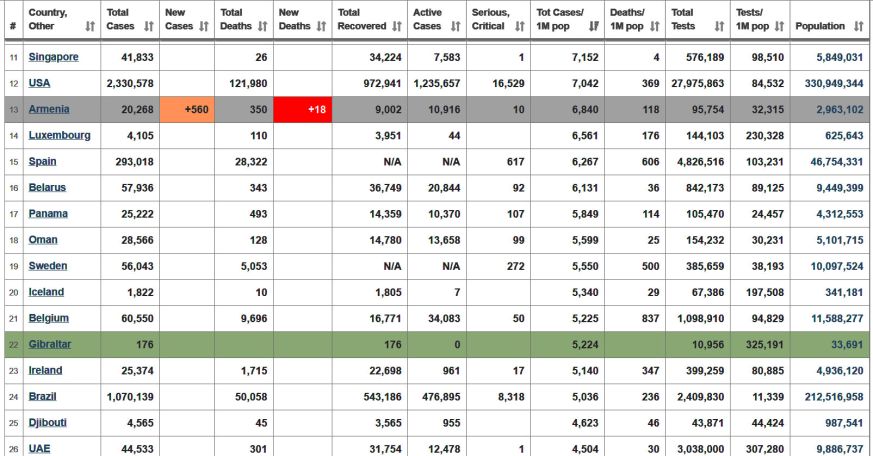This screenshot has width=873, height=456.
Task: Sort by New Deaths arrow icon
Action: [x=321, y=26]
